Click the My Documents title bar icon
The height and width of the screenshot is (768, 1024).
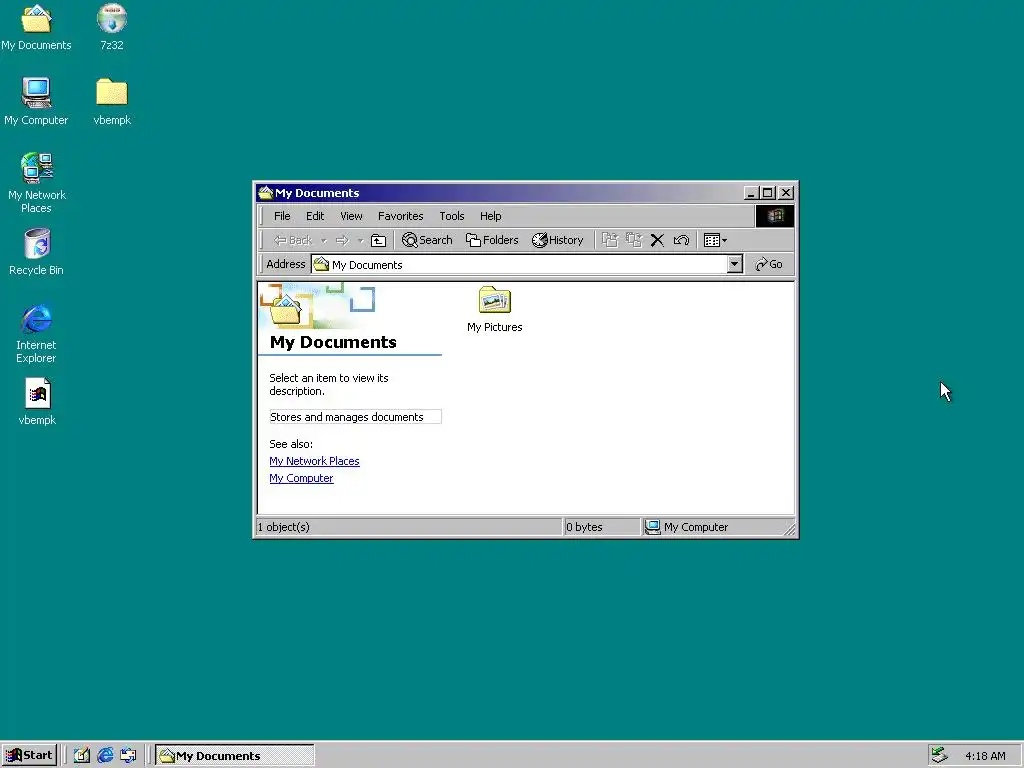[x=265, y=193]
